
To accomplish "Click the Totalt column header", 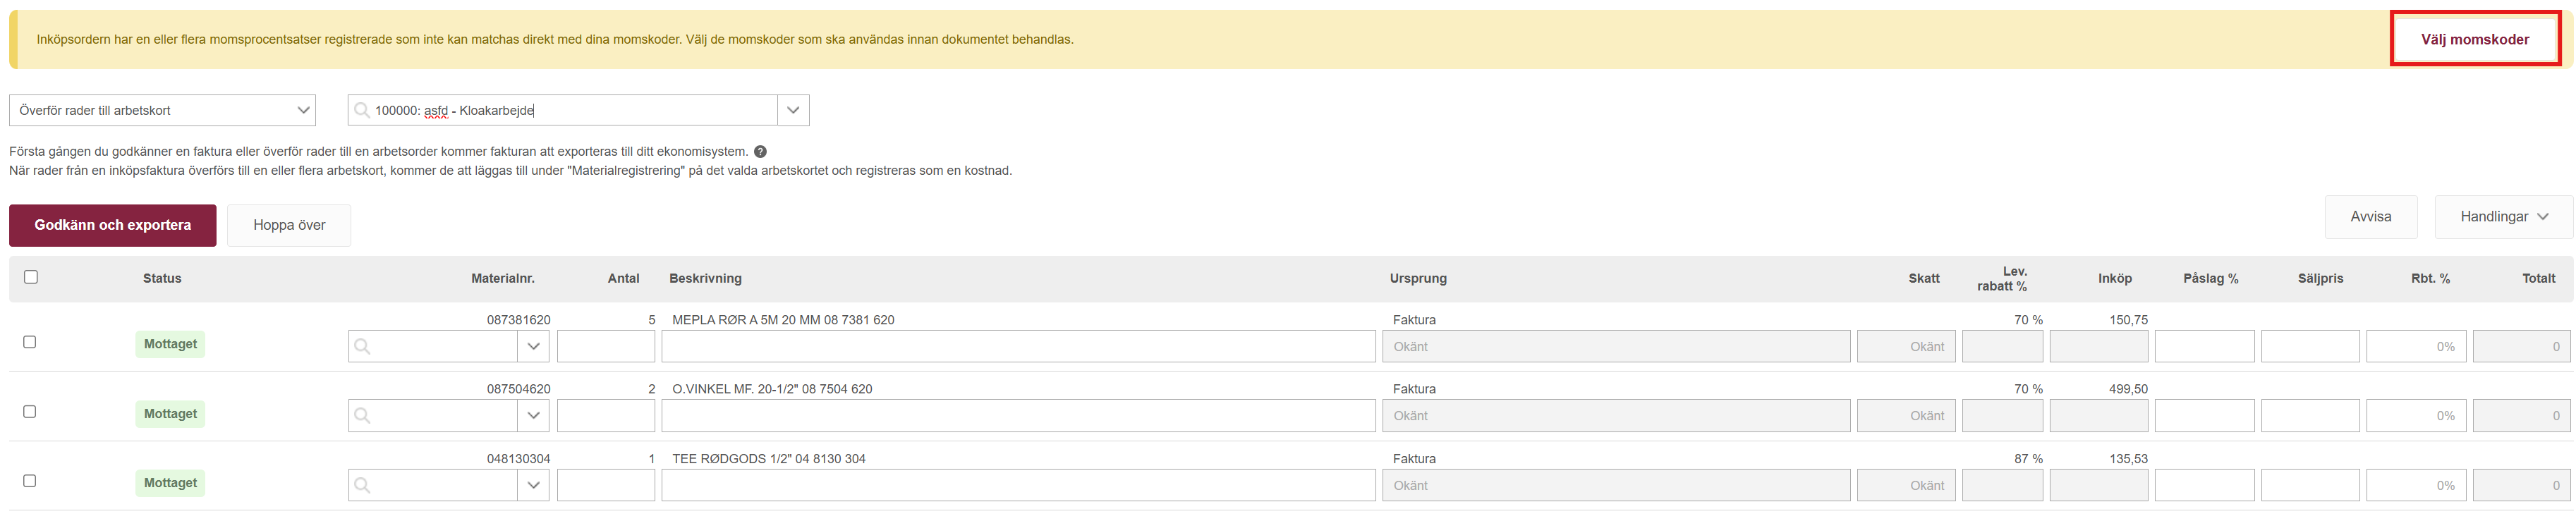I will pyautogui.click(x=2538, y=278).
